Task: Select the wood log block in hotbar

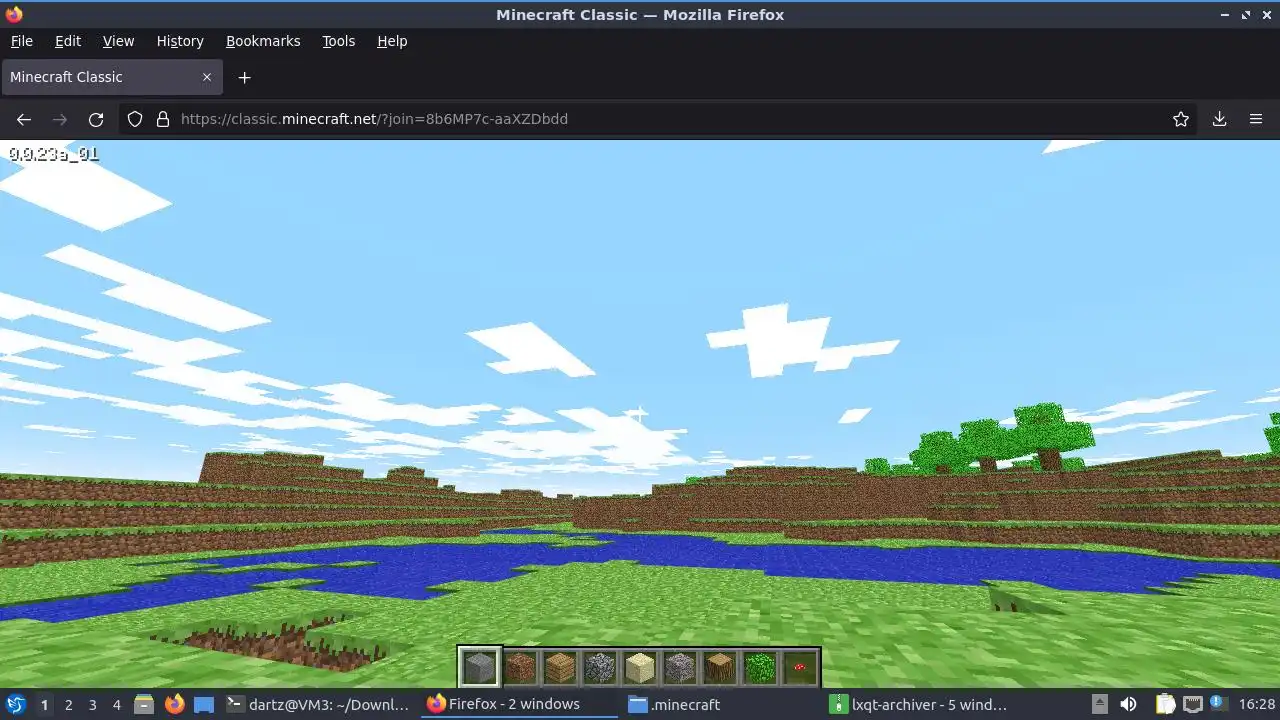Action: tap(720, 667)
